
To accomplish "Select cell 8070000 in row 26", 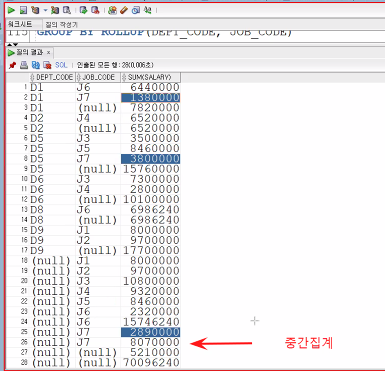I will tap(151, 342).
